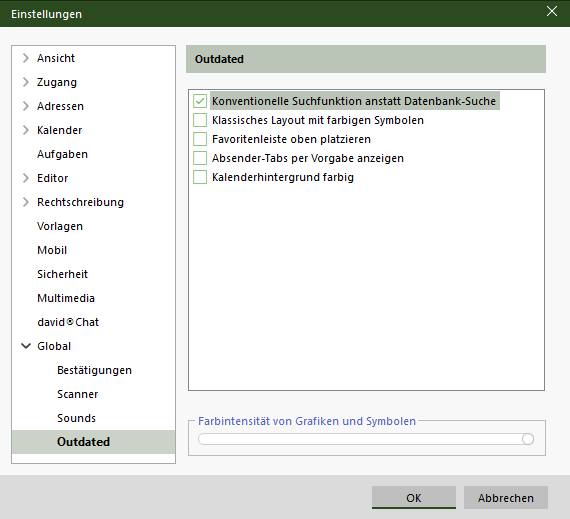Expand the Zugang tree node

25,82
